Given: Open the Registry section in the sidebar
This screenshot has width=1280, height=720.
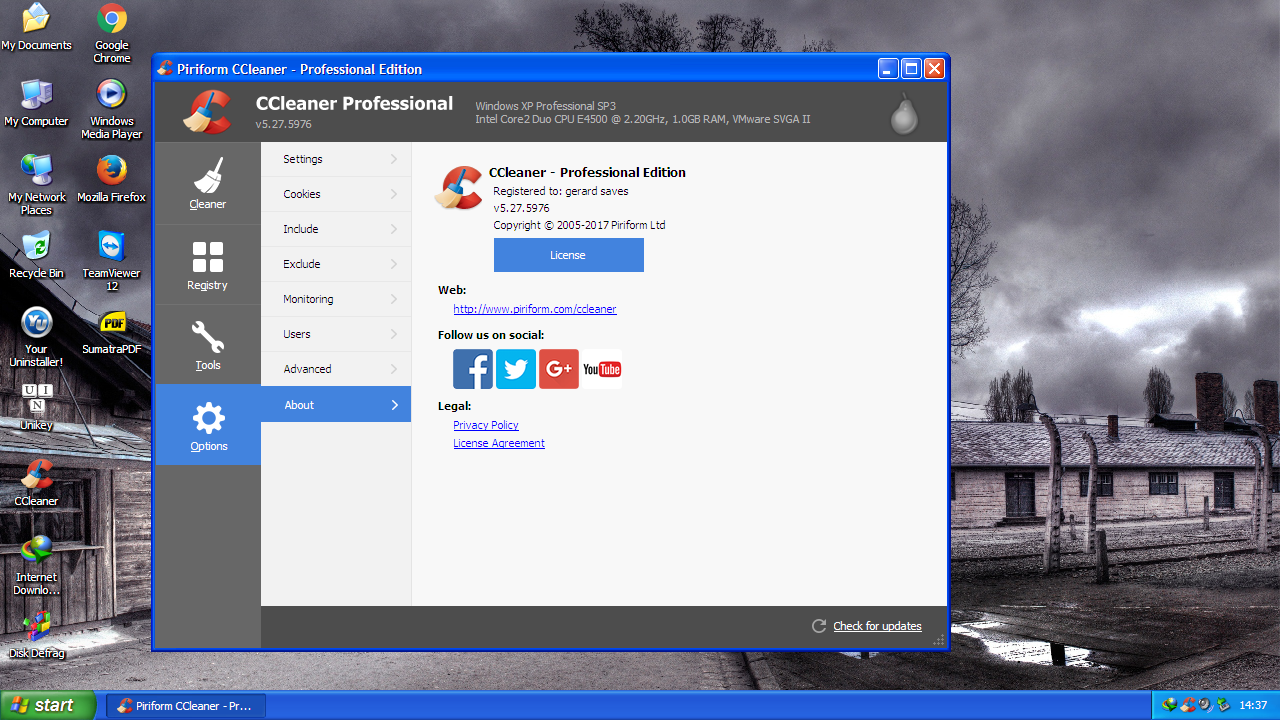Looking at the screenshot, I should click(208, 264).
